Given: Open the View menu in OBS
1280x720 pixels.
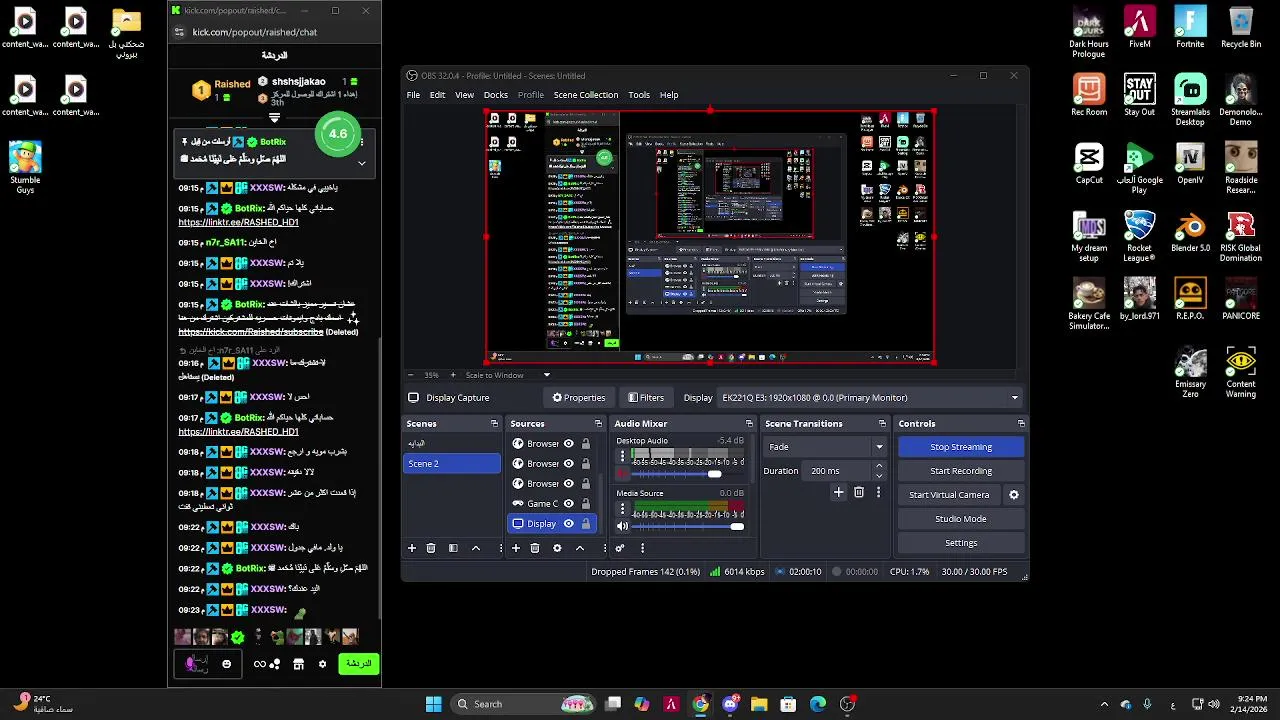Looking at the screenshot, I should click(464, 95).
